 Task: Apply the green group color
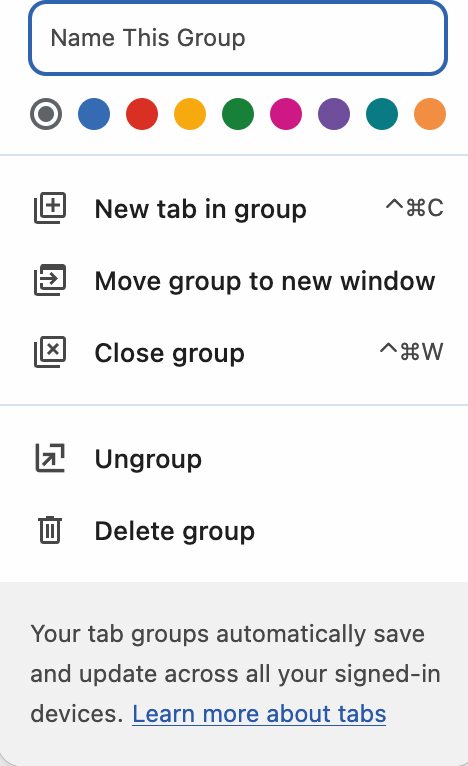[238, 114]
